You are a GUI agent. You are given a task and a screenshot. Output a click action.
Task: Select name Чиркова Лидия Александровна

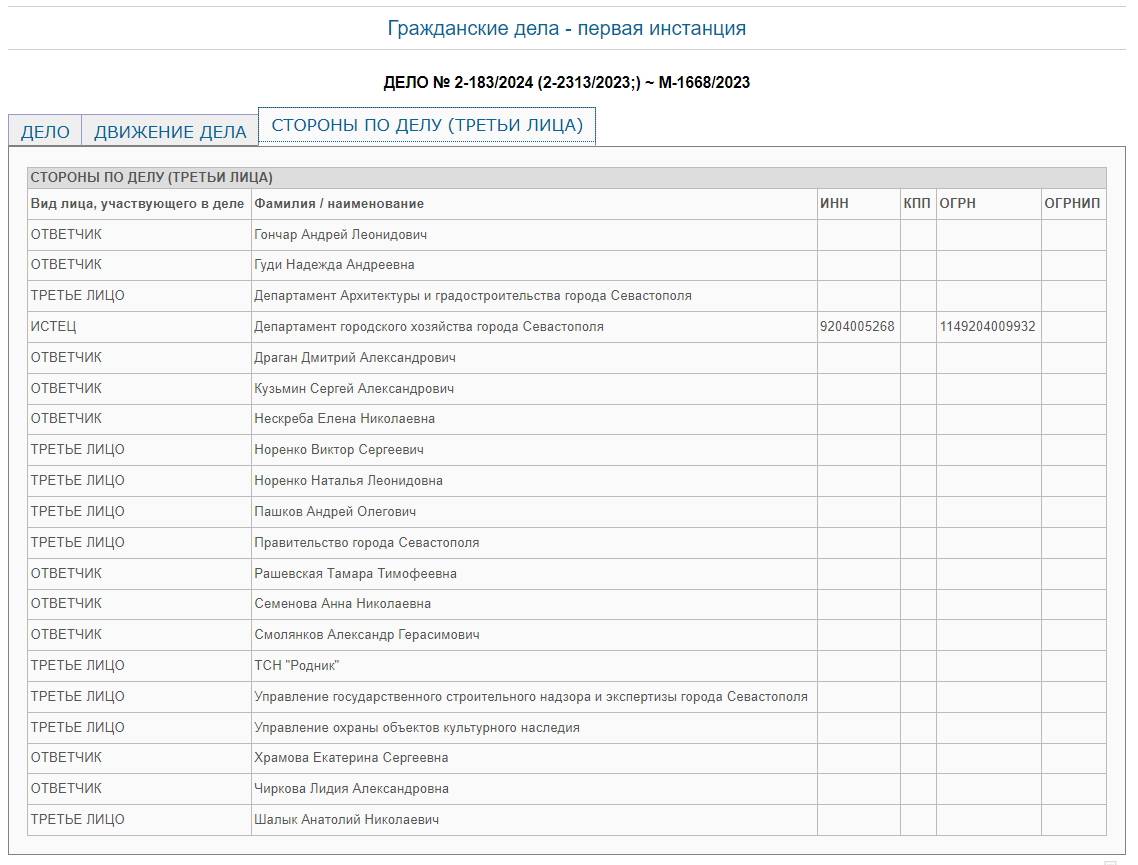click(x=351, y=789)
